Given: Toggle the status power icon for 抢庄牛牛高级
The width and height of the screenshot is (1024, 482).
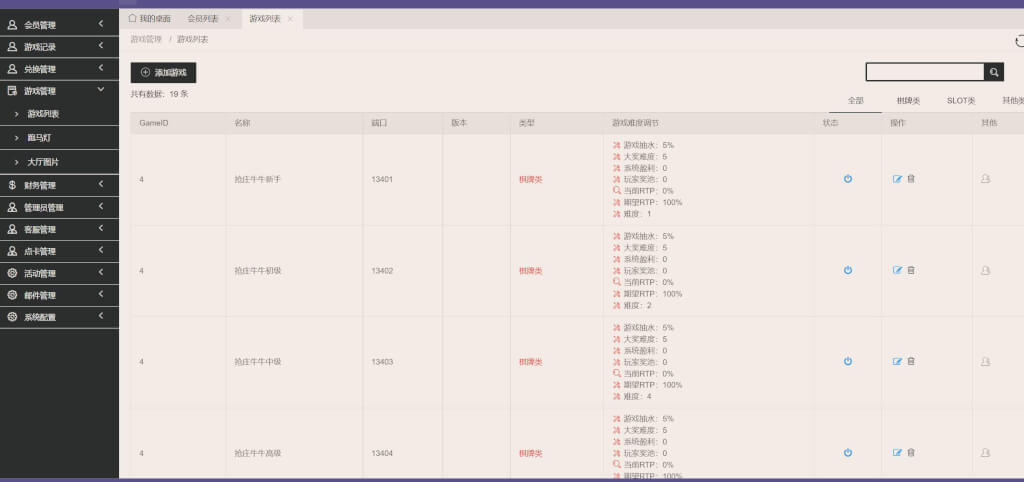Looking at the screenshot, I should pos(848,453).
